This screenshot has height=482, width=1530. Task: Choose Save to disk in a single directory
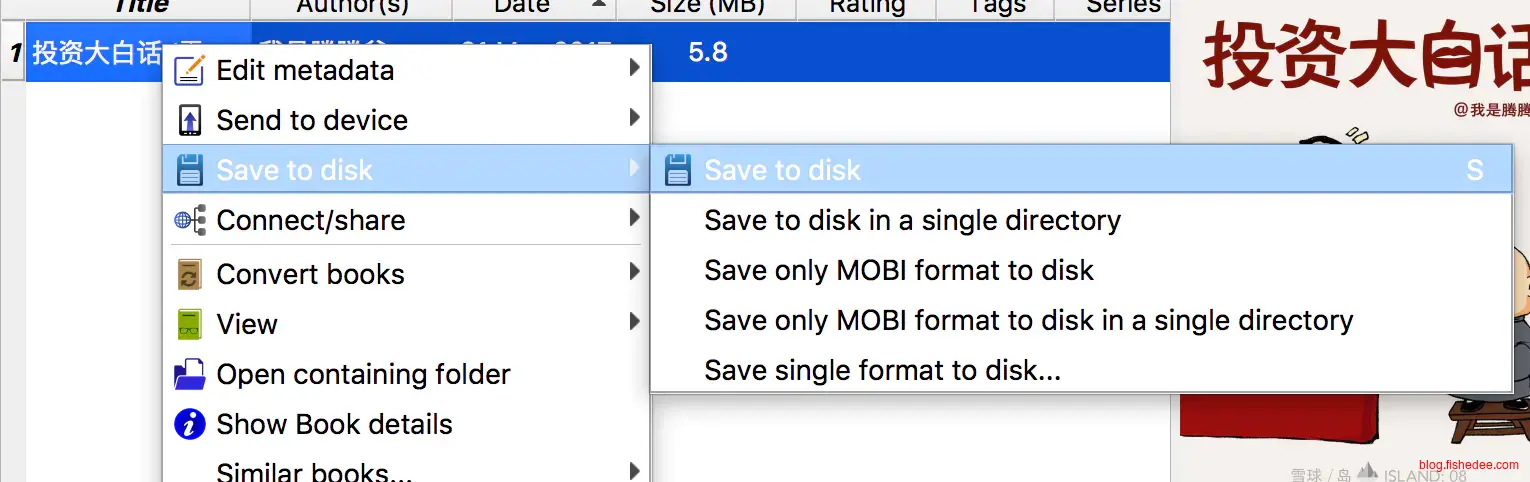point(912,221)
